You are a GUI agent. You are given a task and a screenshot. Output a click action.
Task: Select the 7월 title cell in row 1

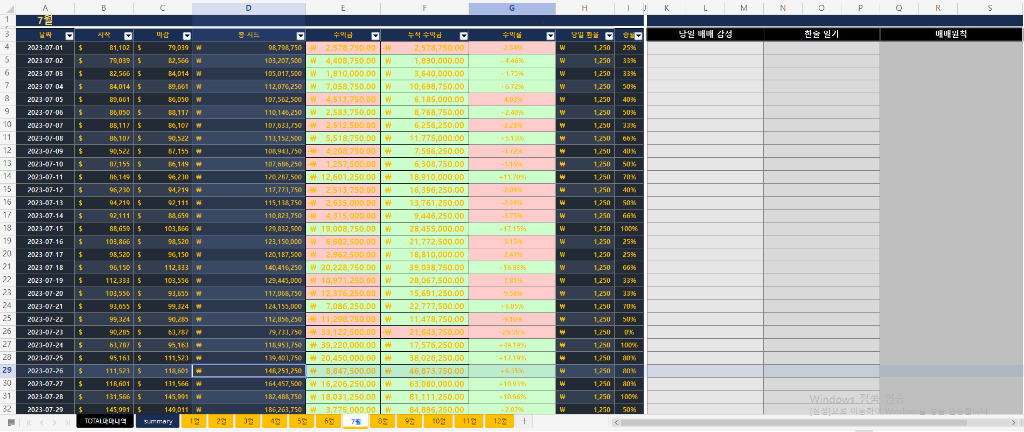point(45,20)
